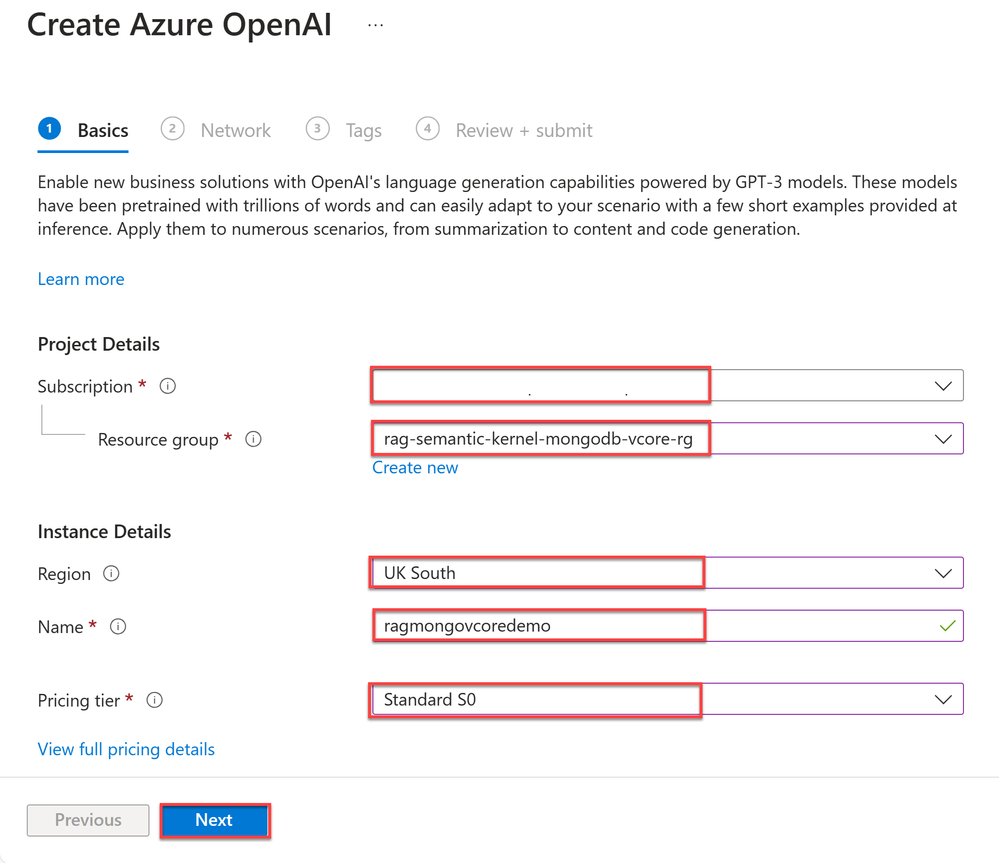Click the step 2 circle for Network
999x863 pixels.
tap(172, 128)
